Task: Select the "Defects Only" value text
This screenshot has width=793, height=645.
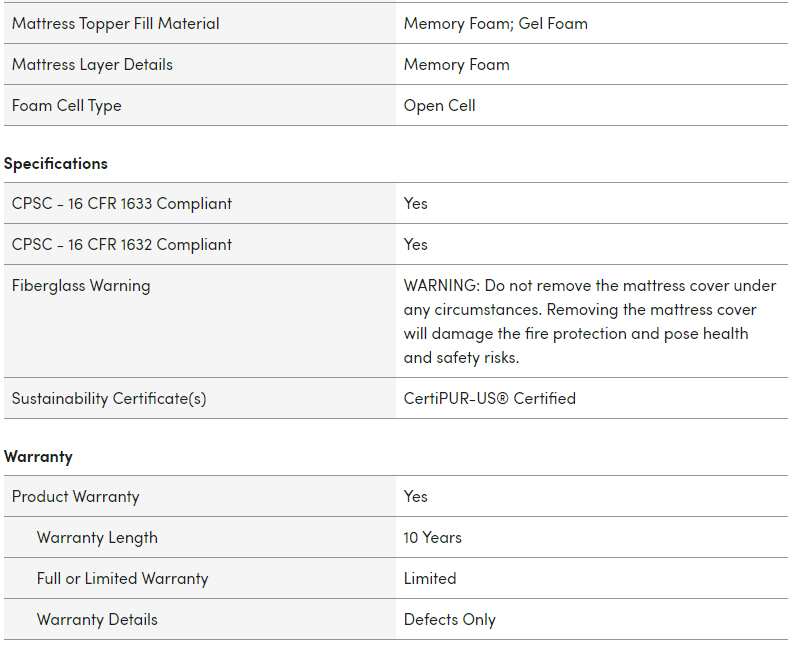Action: (x=449, y=619)
